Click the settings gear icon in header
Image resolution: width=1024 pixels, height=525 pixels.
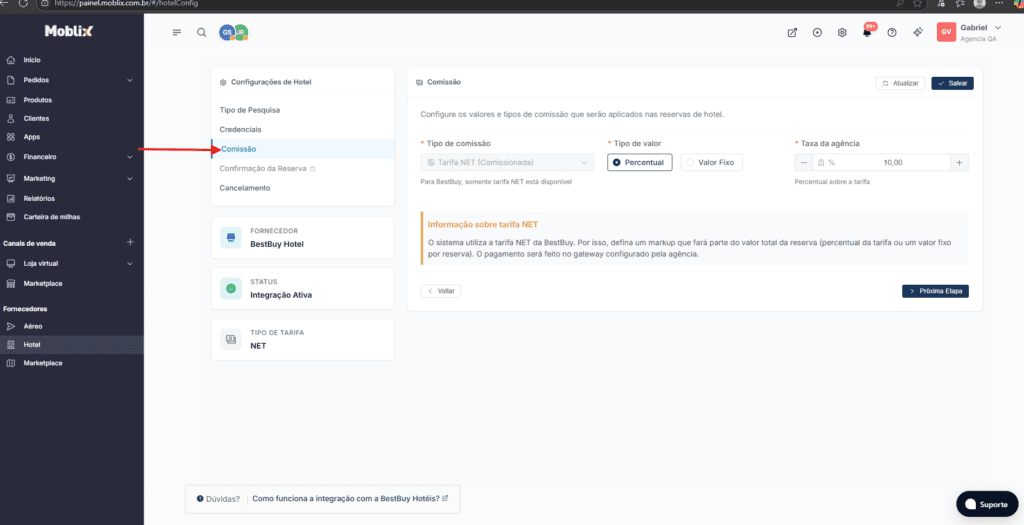(x=842, y=33)
